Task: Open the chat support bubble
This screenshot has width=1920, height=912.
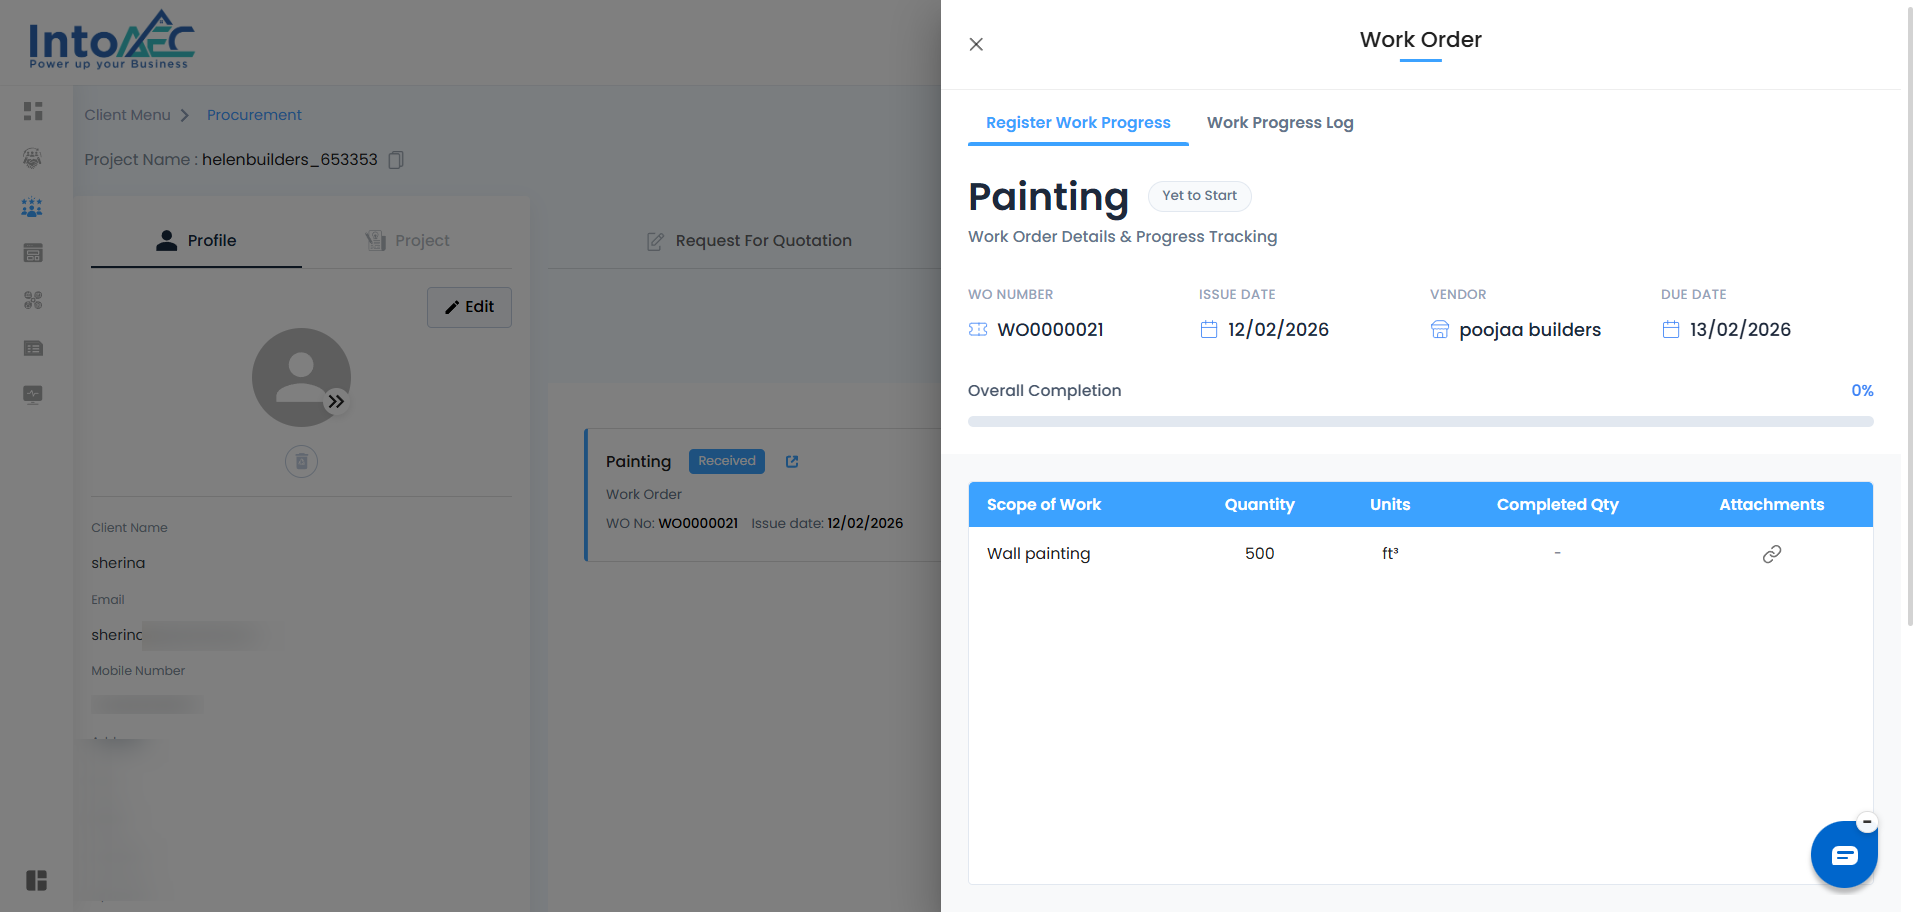Action: pyautogui.click(x=1844, y=855)
